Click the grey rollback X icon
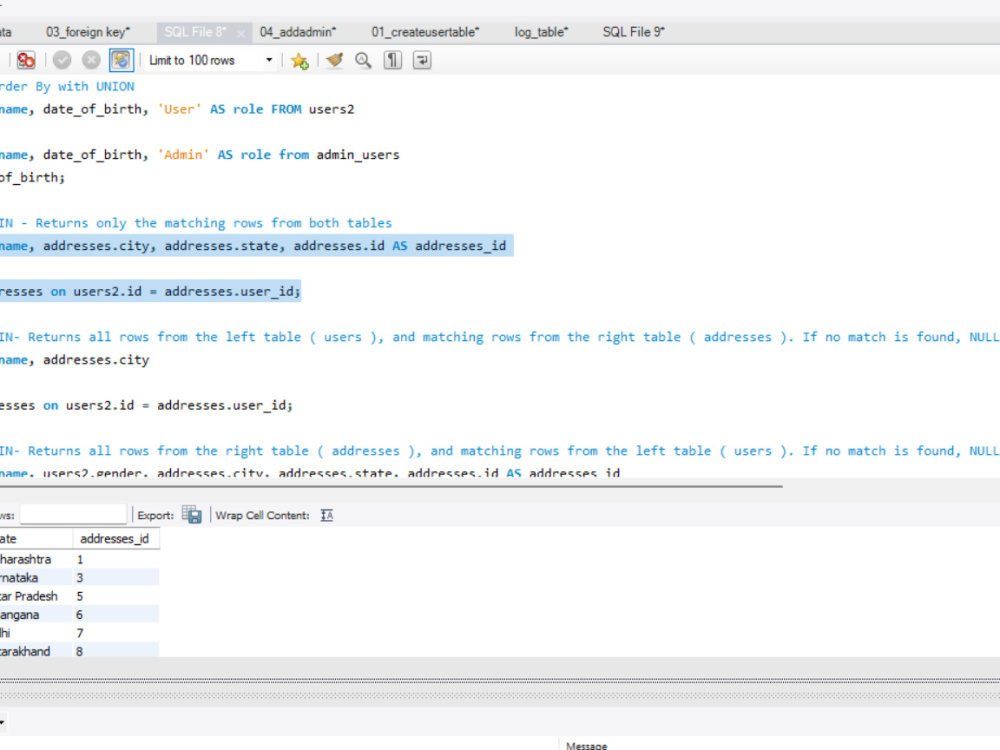This screenshot has width=1000, height=750. (x=91, y=61)
